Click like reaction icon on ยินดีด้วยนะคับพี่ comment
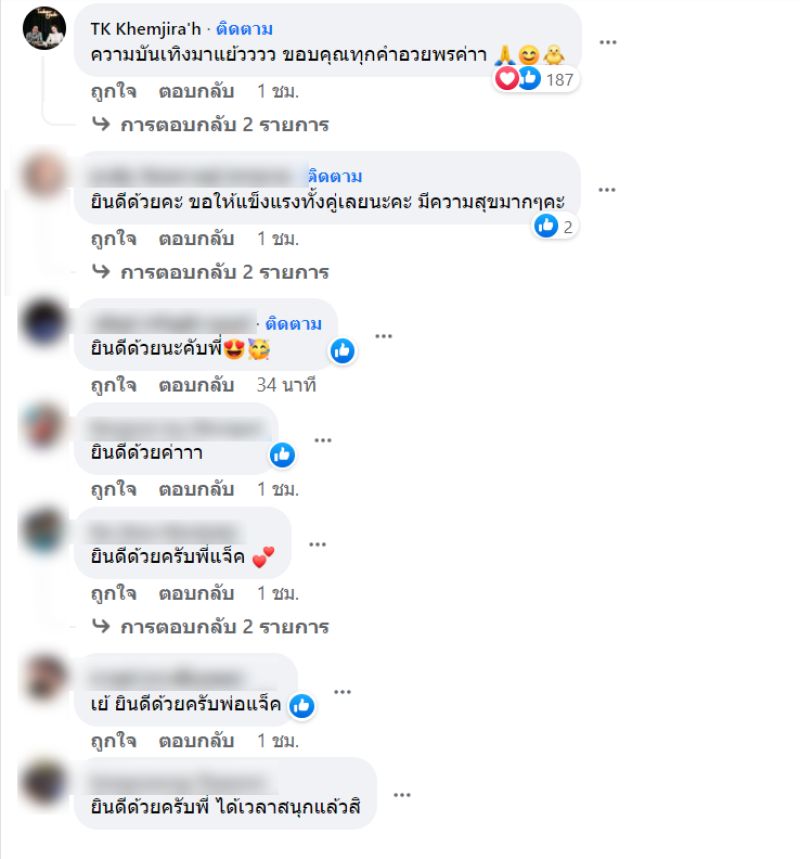The height and width of the screenshot is (859, 800). (x=342, y=351)
